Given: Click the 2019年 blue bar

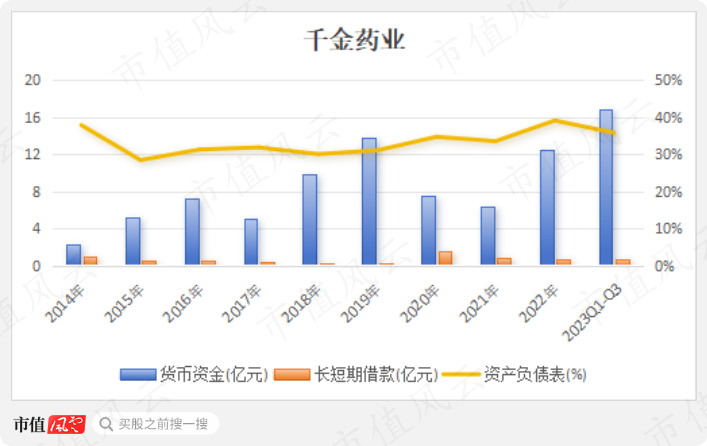Looking at the screenshot, I should pyautogui.click(x=369, y=201).
